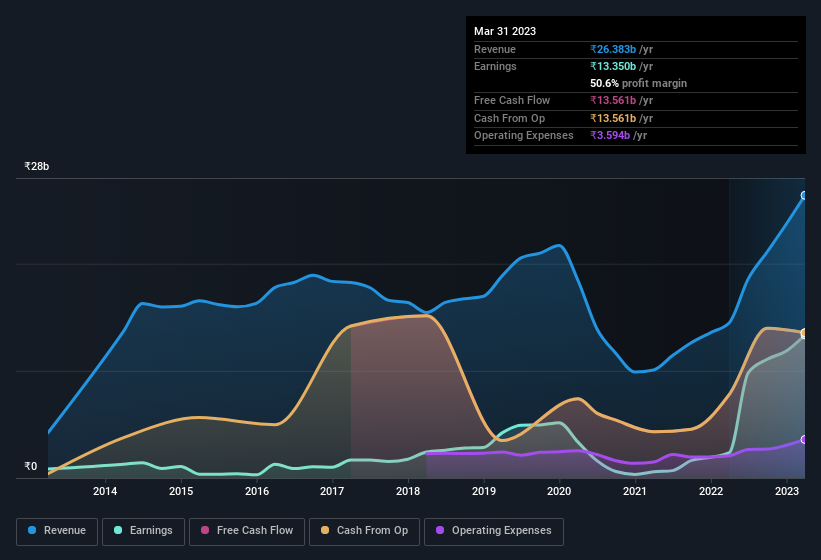This screenshot has height=560, width=821.
Task: Click the ₹13.561b Cash From Op value
Action: [613, 118]
